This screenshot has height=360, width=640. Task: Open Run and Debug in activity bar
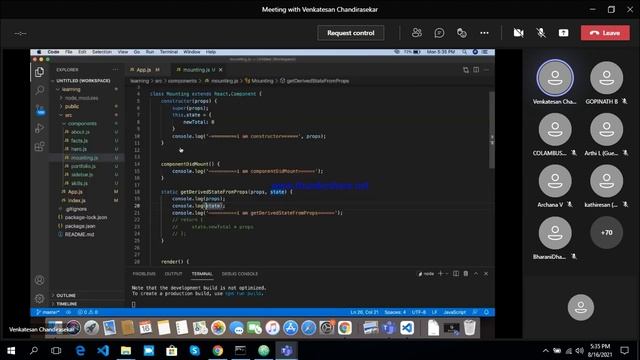(40, 128)
